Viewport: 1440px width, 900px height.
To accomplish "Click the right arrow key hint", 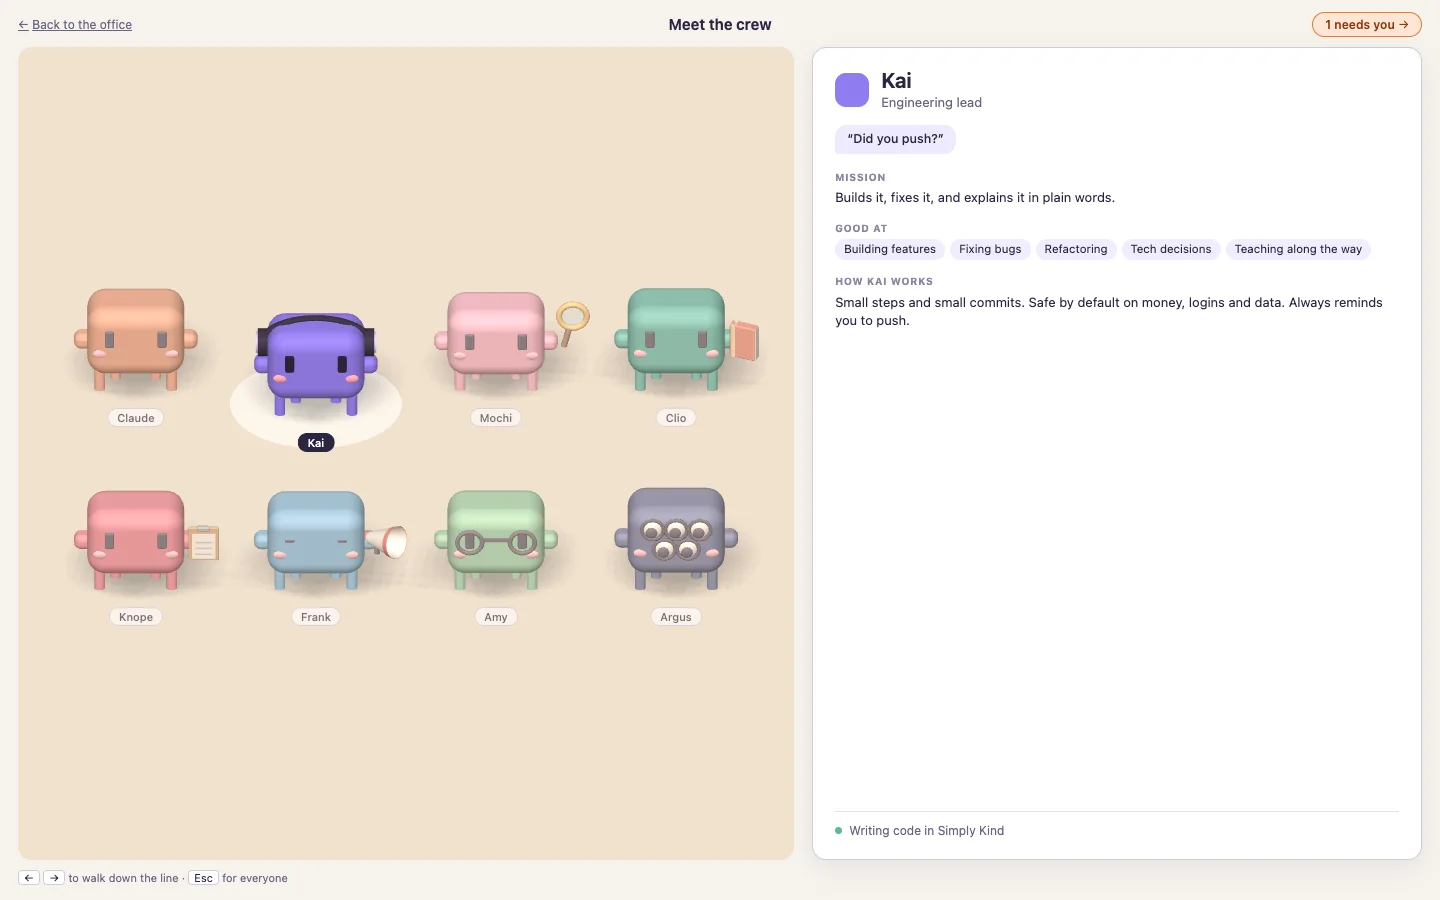I will pos(54,878).
